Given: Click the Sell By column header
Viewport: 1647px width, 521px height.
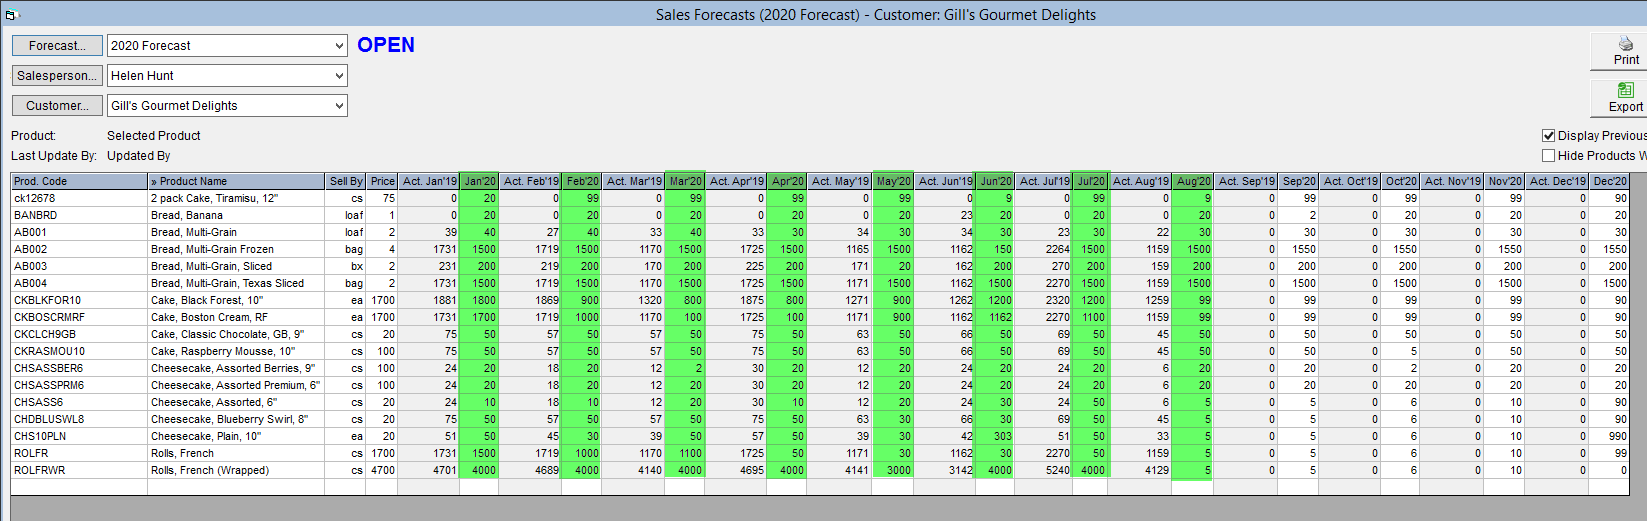Looking at the screenshot, I should (346, 181).
